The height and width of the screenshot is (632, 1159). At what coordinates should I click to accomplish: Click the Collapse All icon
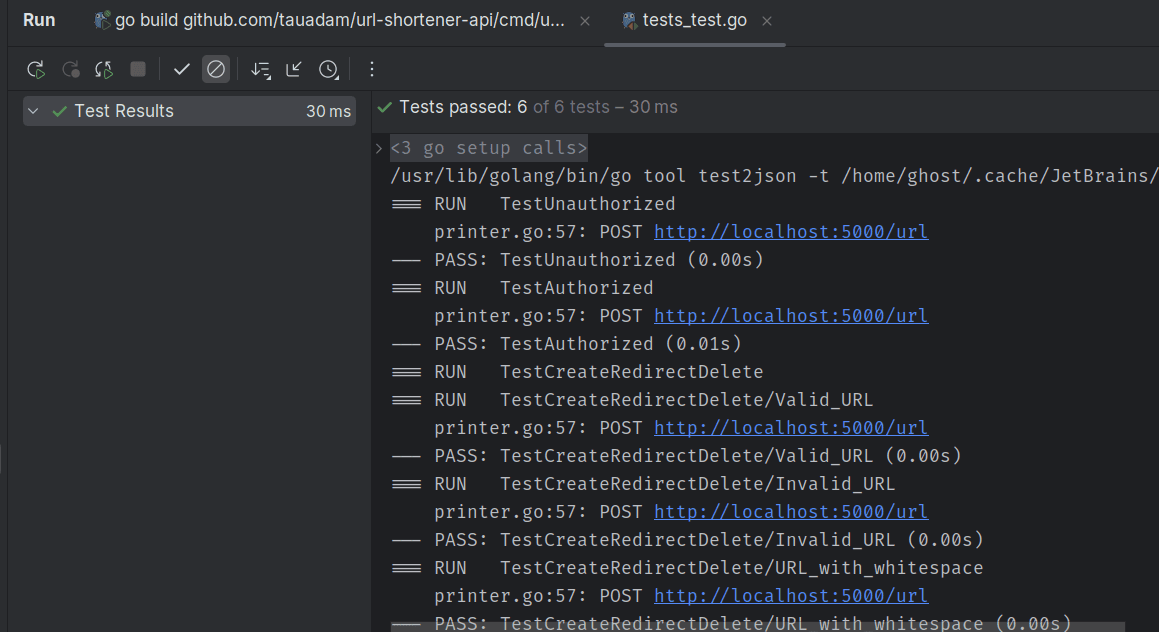[x=294, y=69]
